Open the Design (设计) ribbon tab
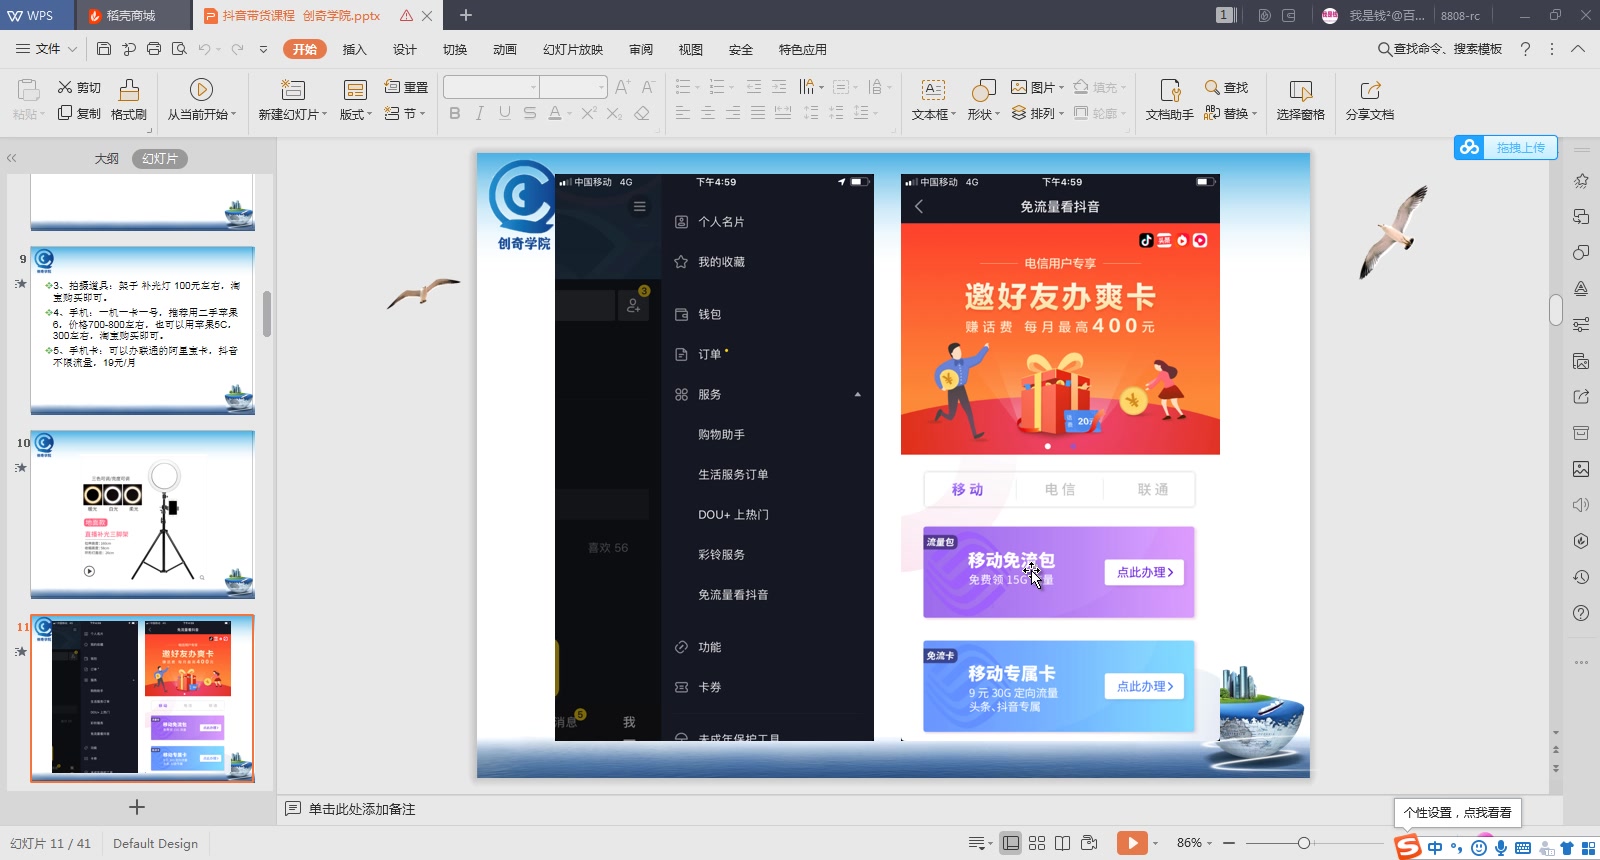1600x860 pixels. click(x=405, y=49)
